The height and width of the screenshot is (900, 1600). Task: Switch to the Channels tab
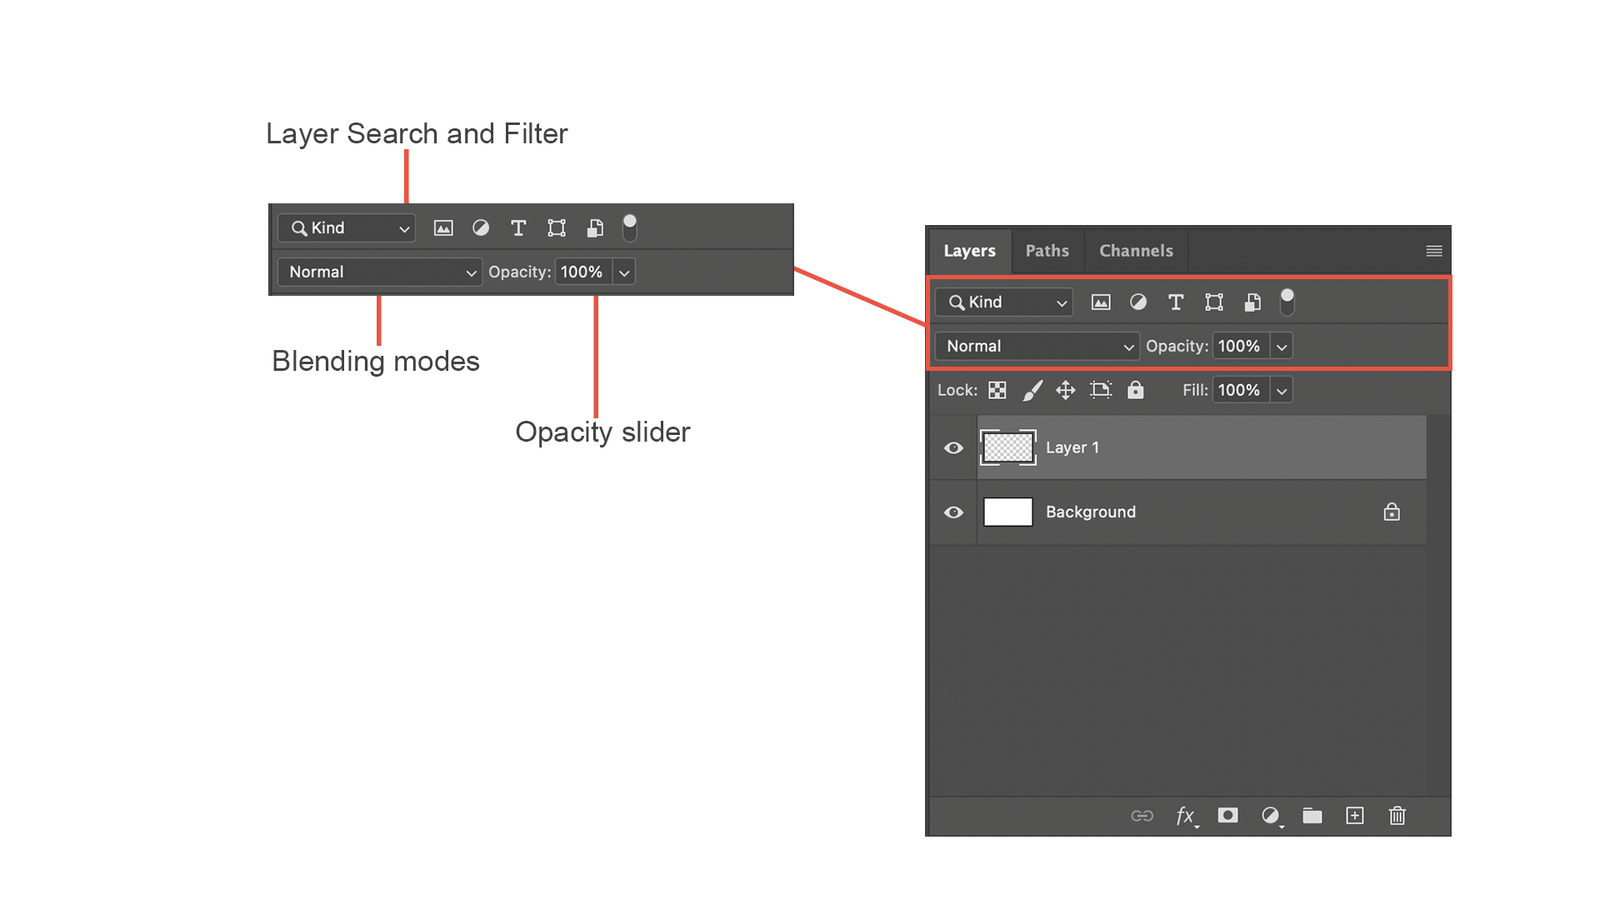(x=1136, y=251)
